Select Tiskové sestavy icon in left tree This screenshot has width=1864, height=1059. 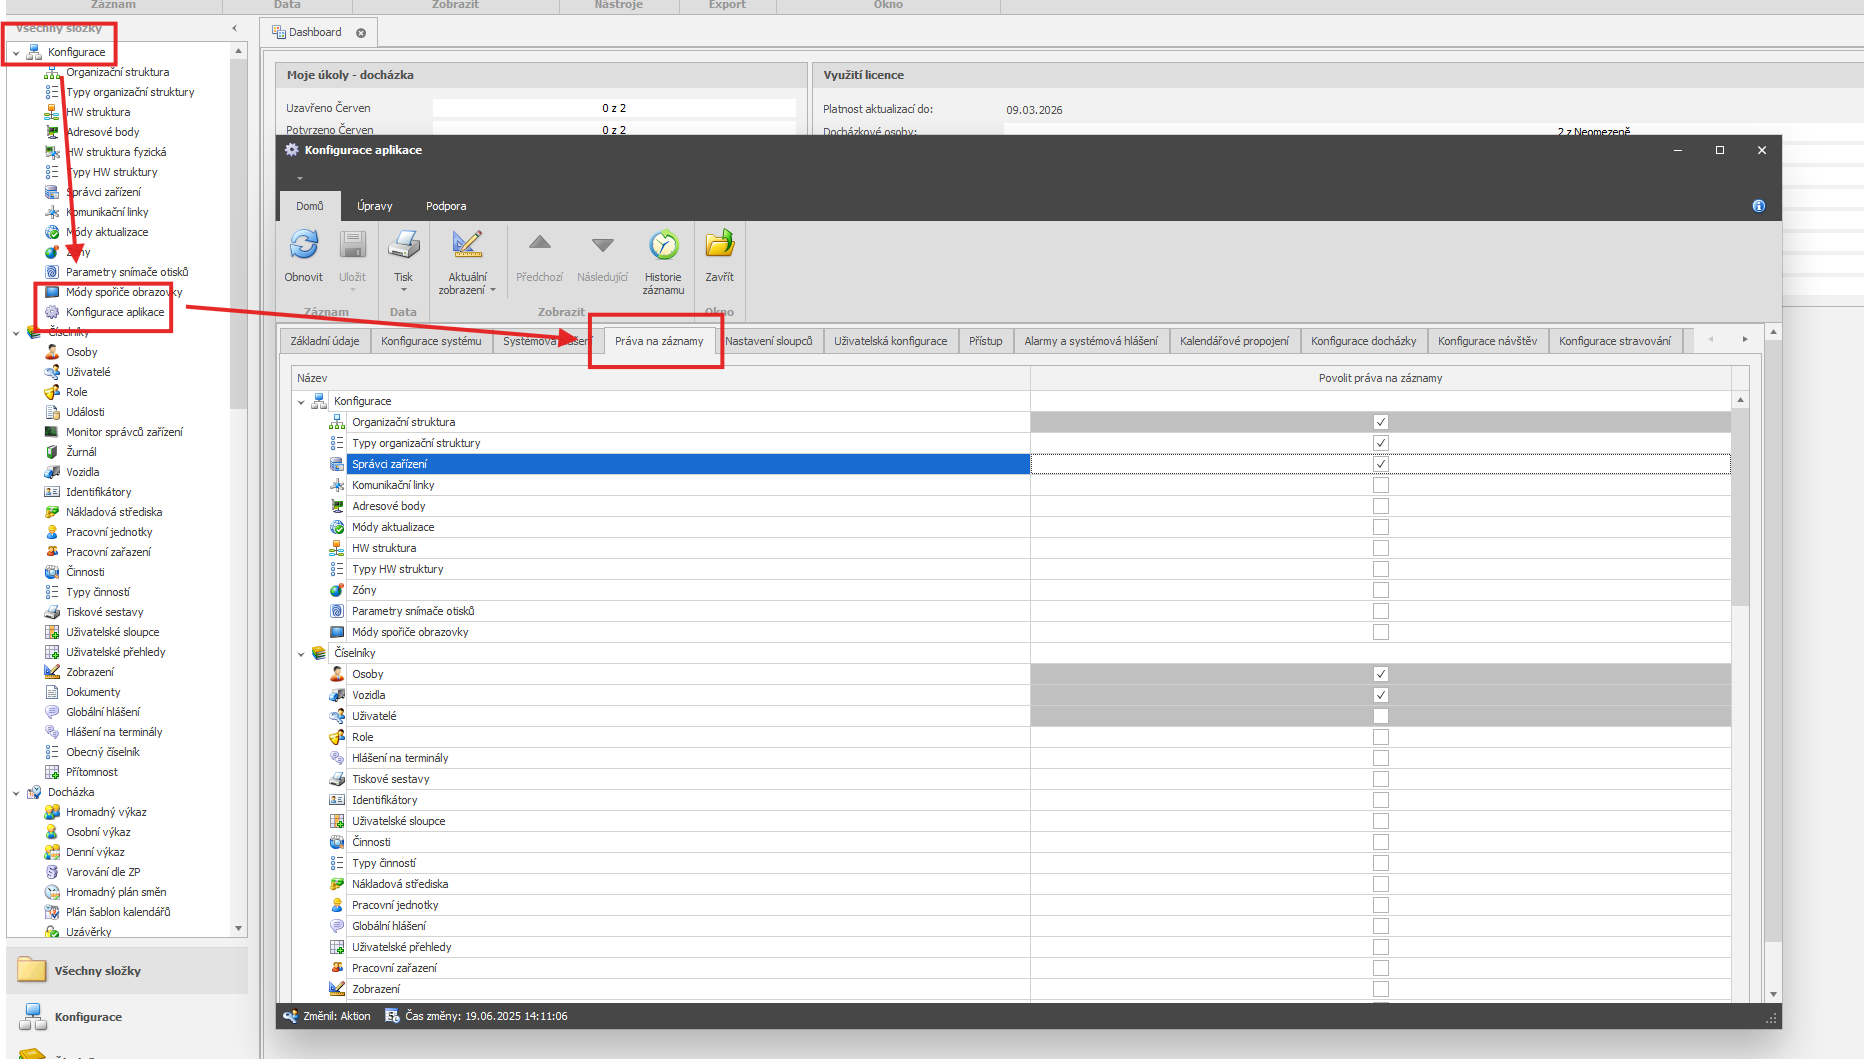(x=52, y=612)
